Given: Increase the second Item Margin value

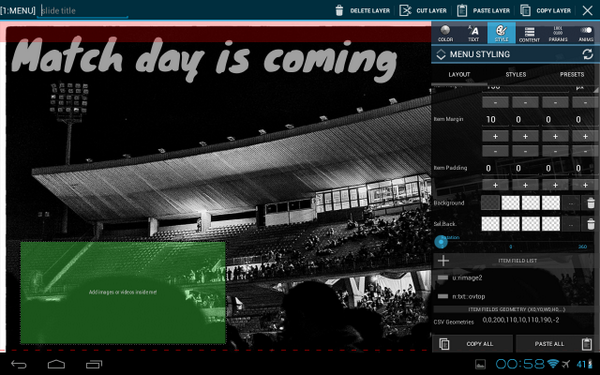Looking at the screenshot, I should (525, 136).
